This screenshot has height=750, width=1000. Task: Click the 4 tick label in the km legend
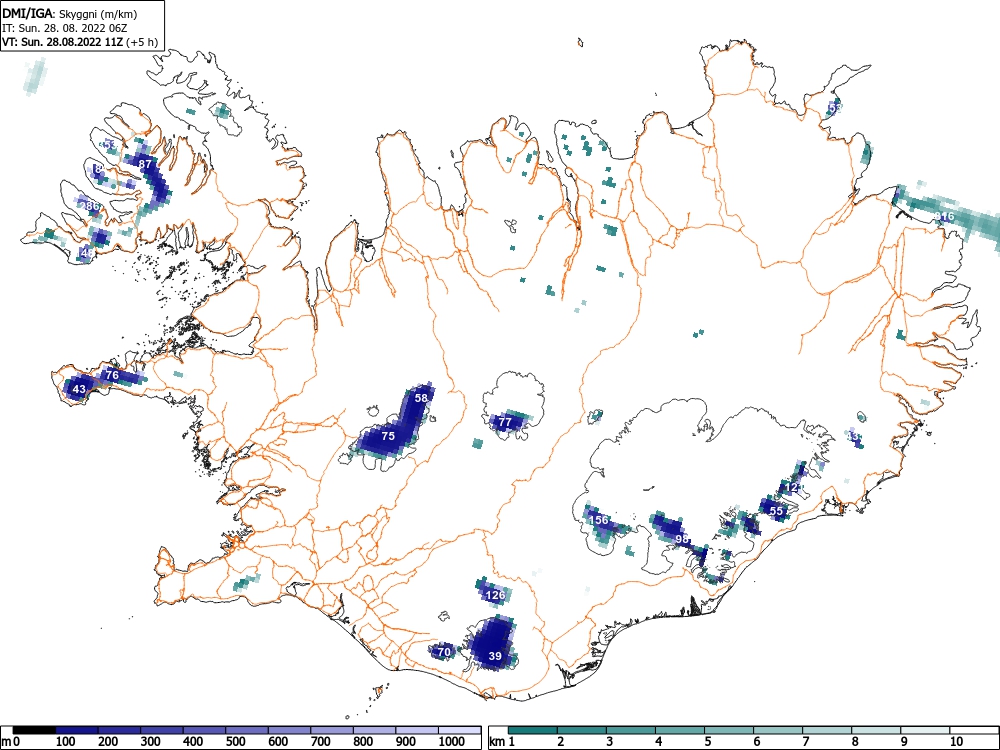659,742
